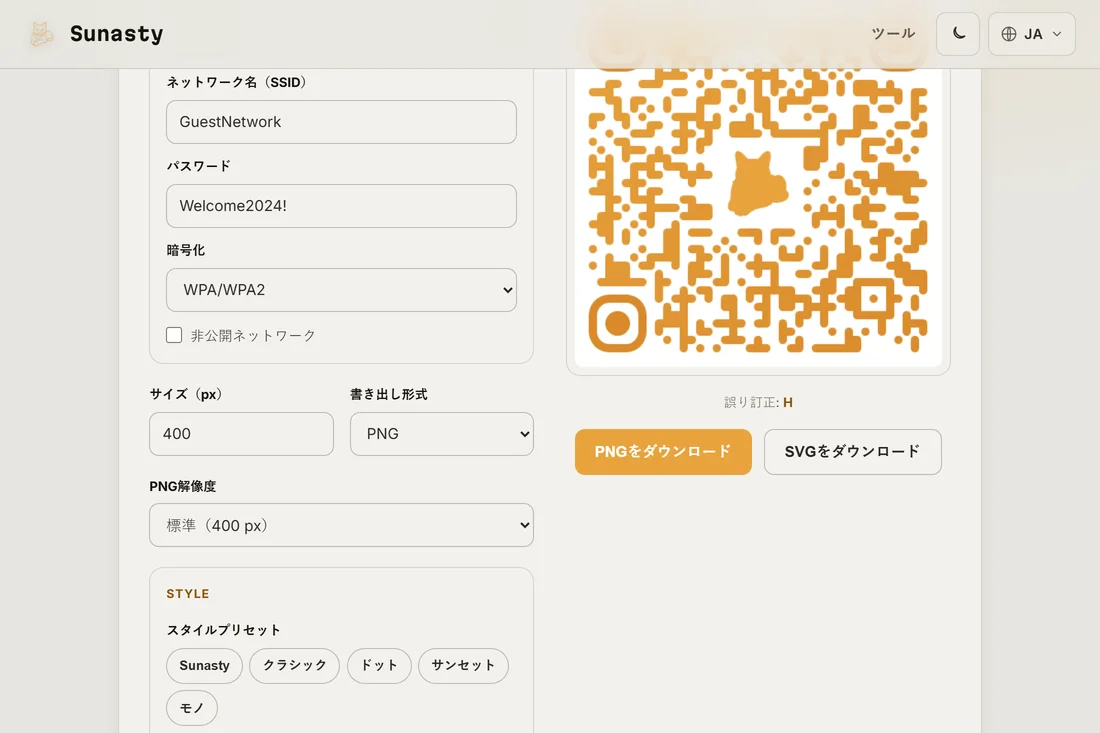Click the STYLE section heading
This screenshot has height=733, width=1100.
coord(187,594)
